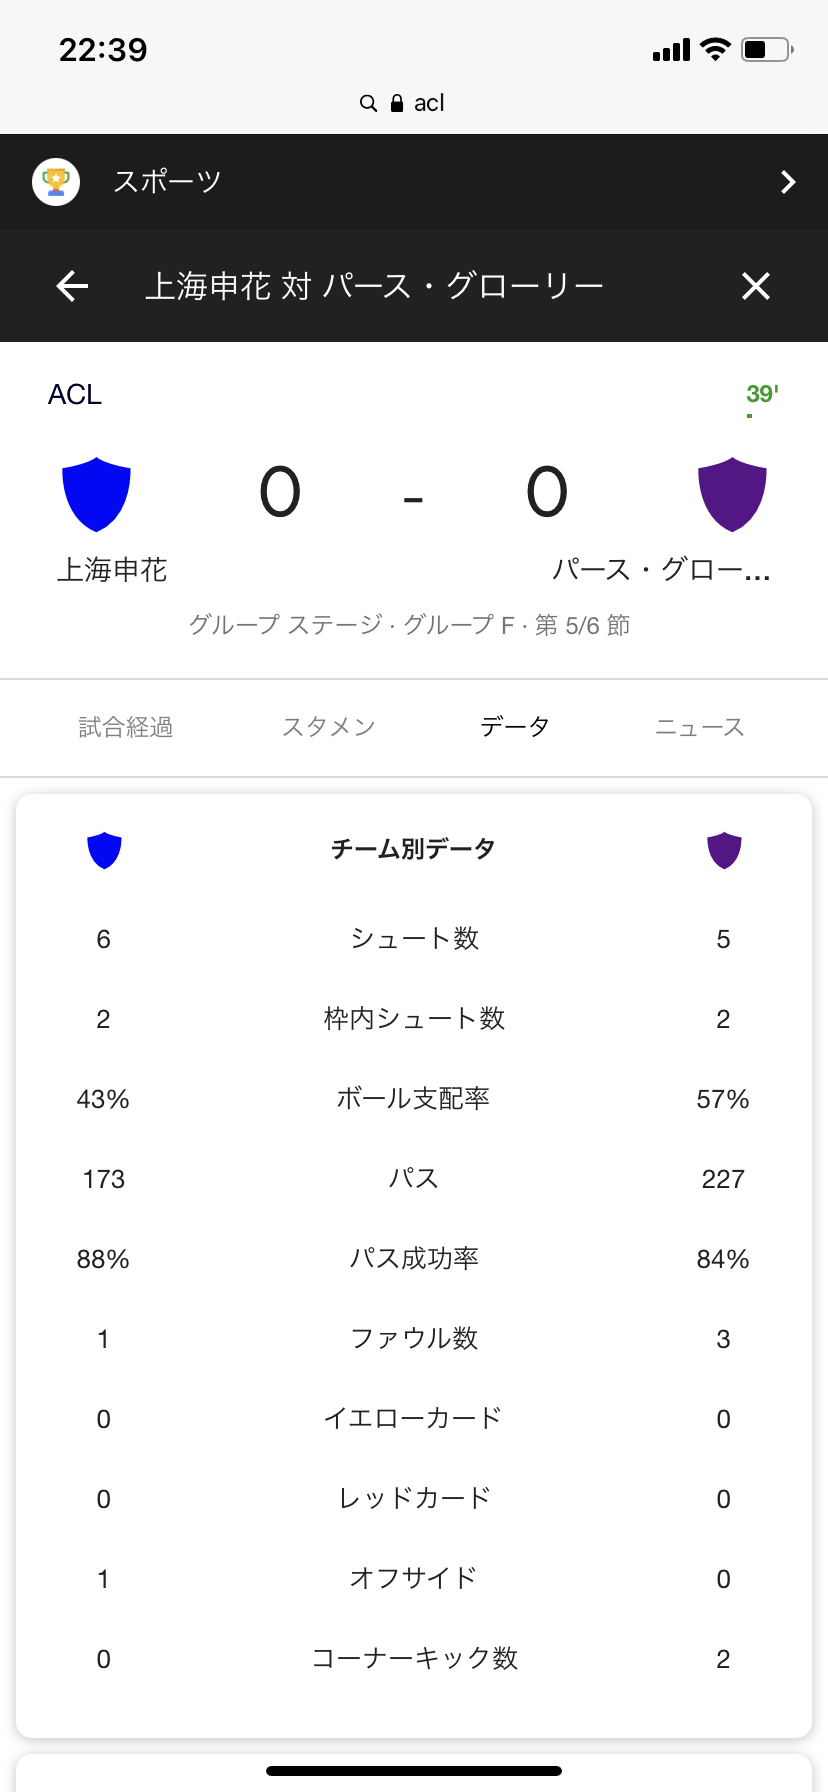Tap the ACL competition link
Screen dimensions: 828x1792
coord(75,395)
